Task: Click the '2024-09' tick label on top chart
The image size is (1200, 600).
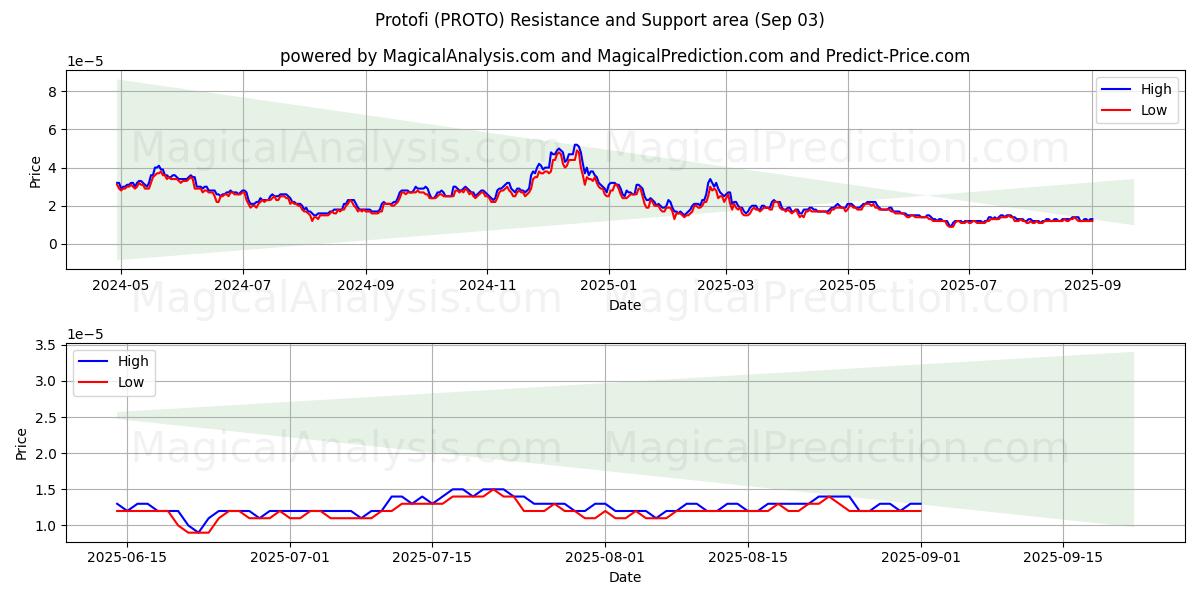Action: point(365,285)
